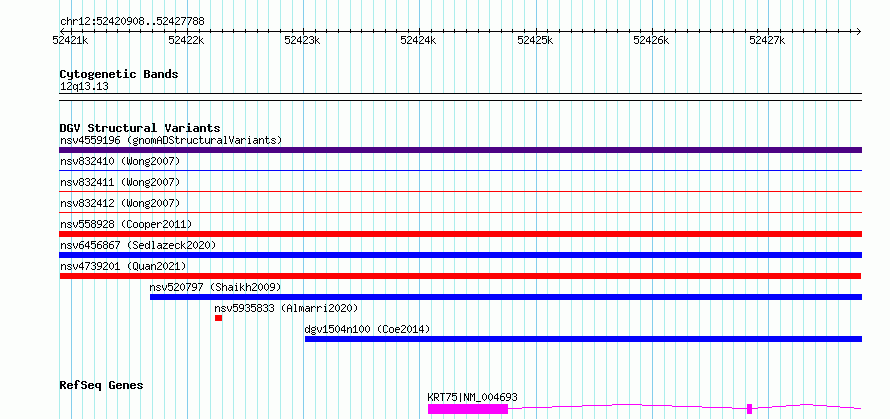This screenshot has height=419, width=890.
Task: Click the 52426k ruler label
Action: 652,40
